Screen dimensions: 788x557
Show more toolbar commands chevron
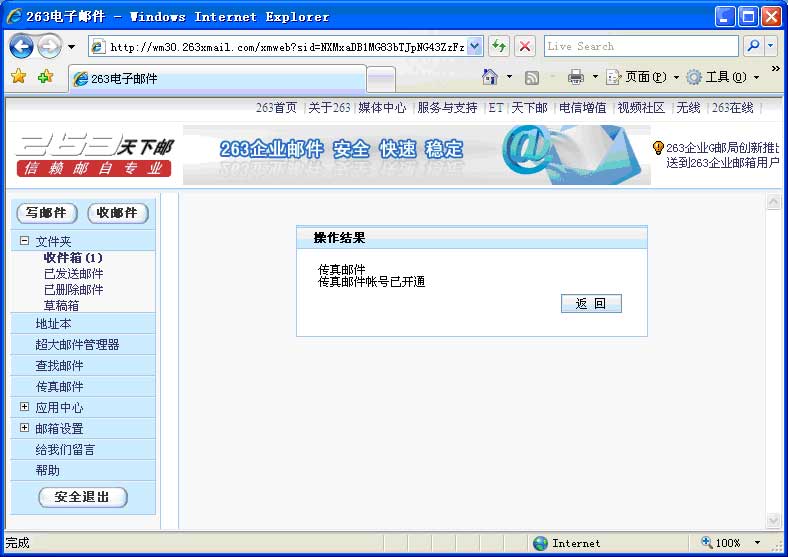tap(775, 68)
